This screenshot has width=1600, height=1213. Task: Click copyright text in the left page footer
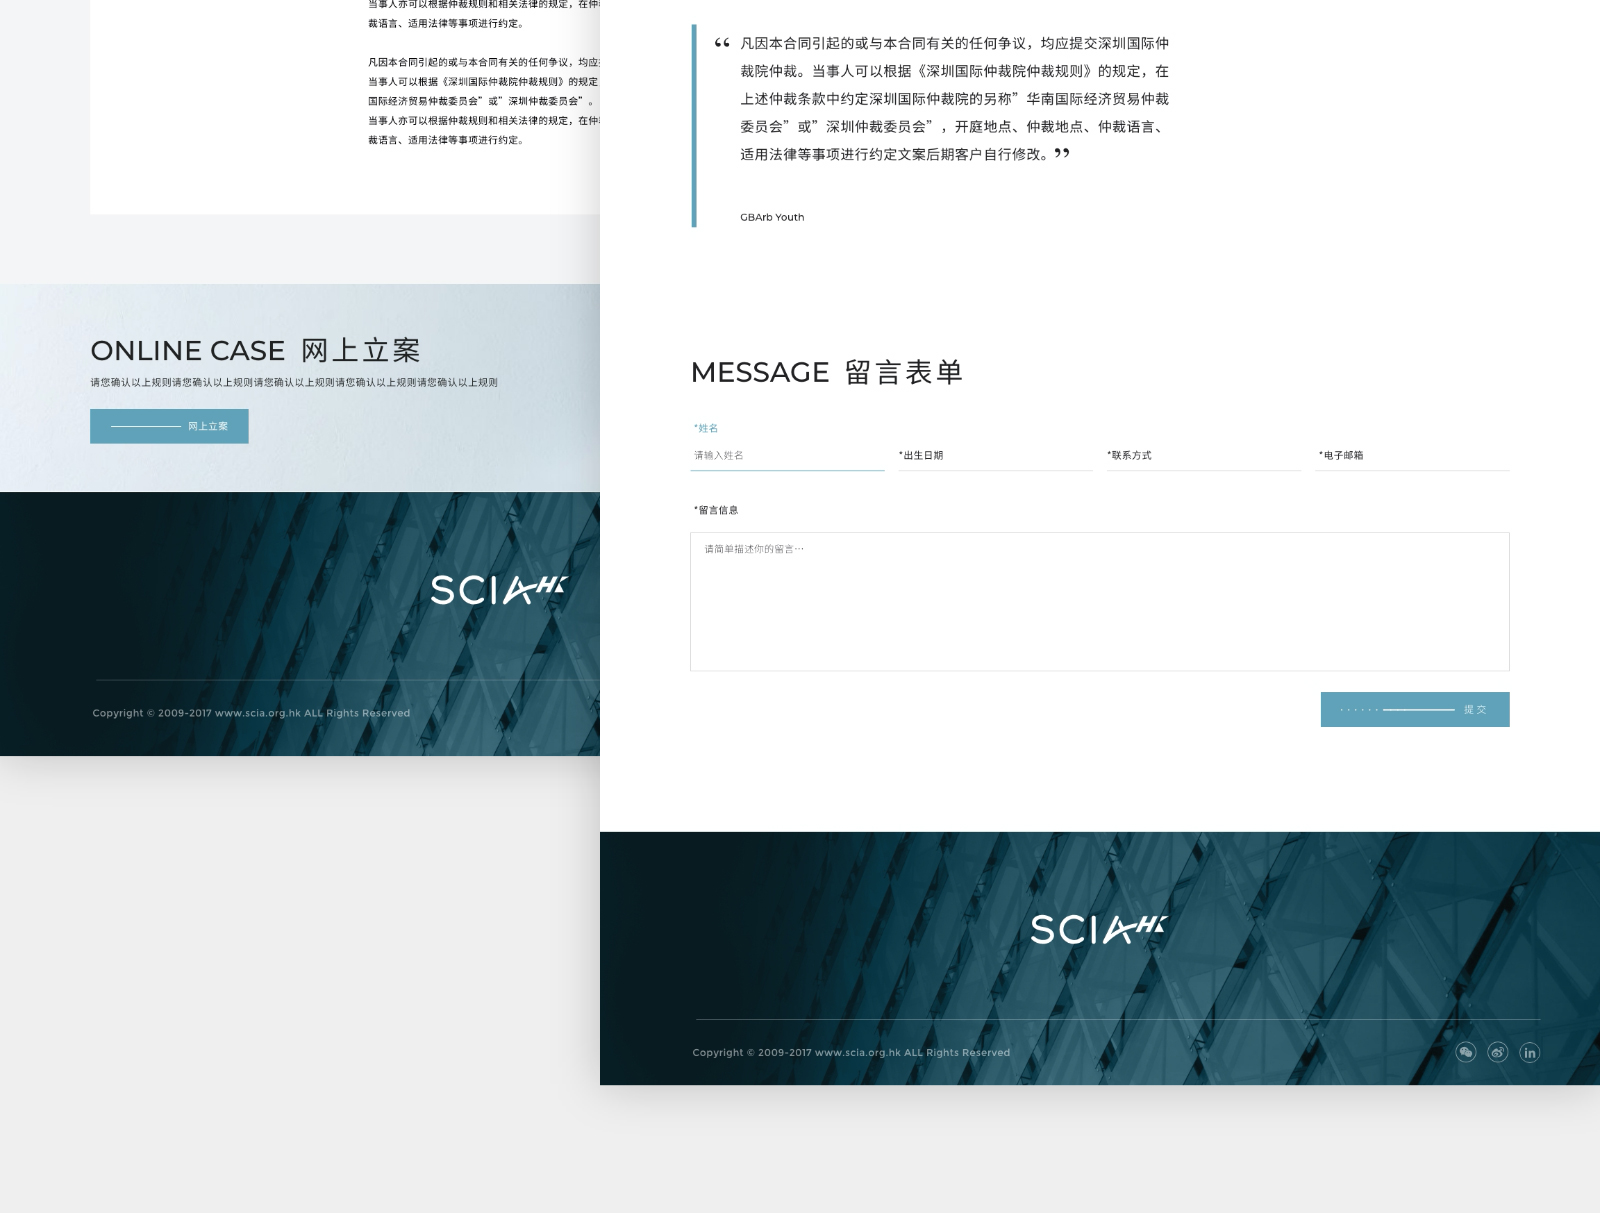pos(251,713)
